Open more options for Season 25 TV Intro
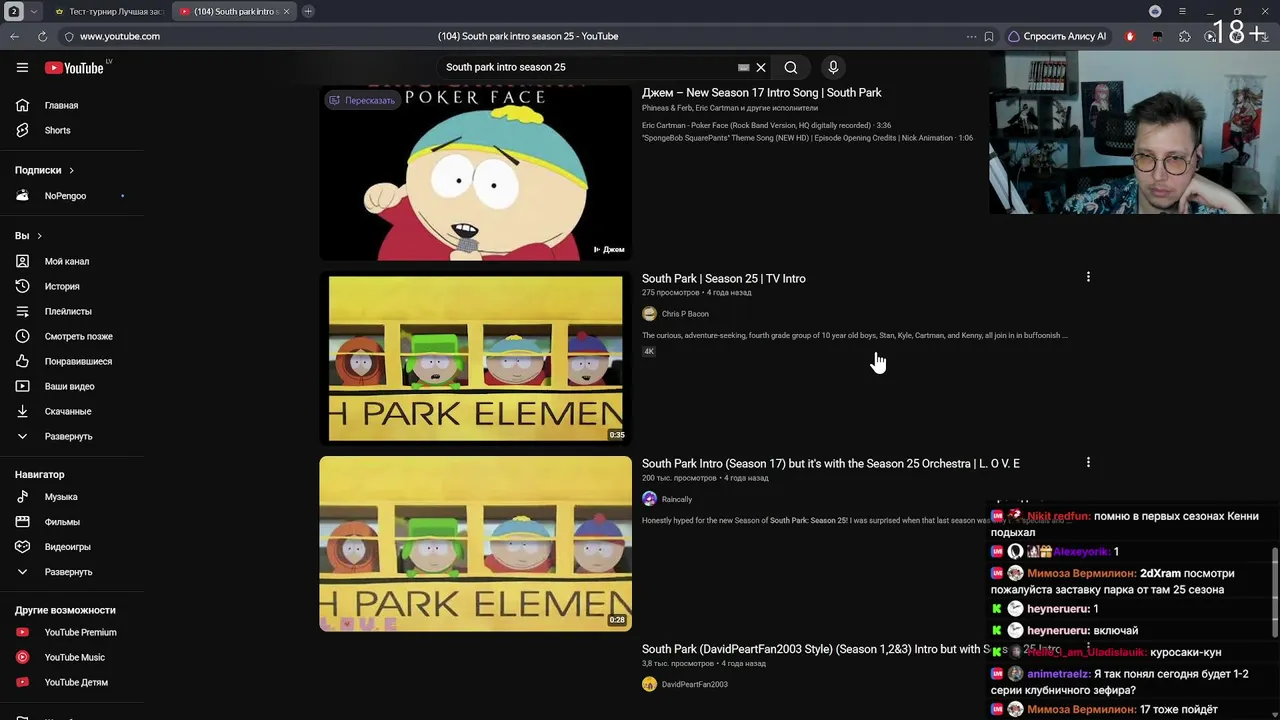This screenshot has height=720, width=1280. (x=1088, y=277)
